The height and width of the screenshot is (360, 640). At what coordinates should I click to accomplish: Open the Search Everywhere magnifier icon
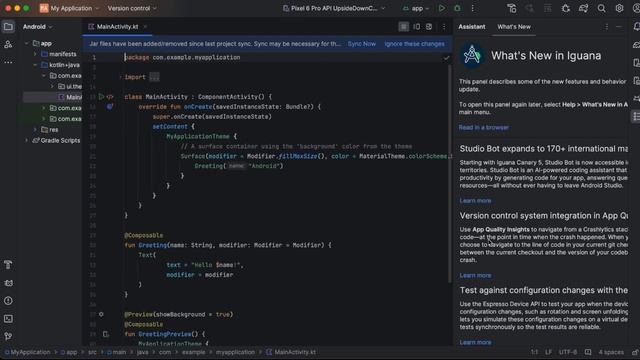(x=601, y=8)
